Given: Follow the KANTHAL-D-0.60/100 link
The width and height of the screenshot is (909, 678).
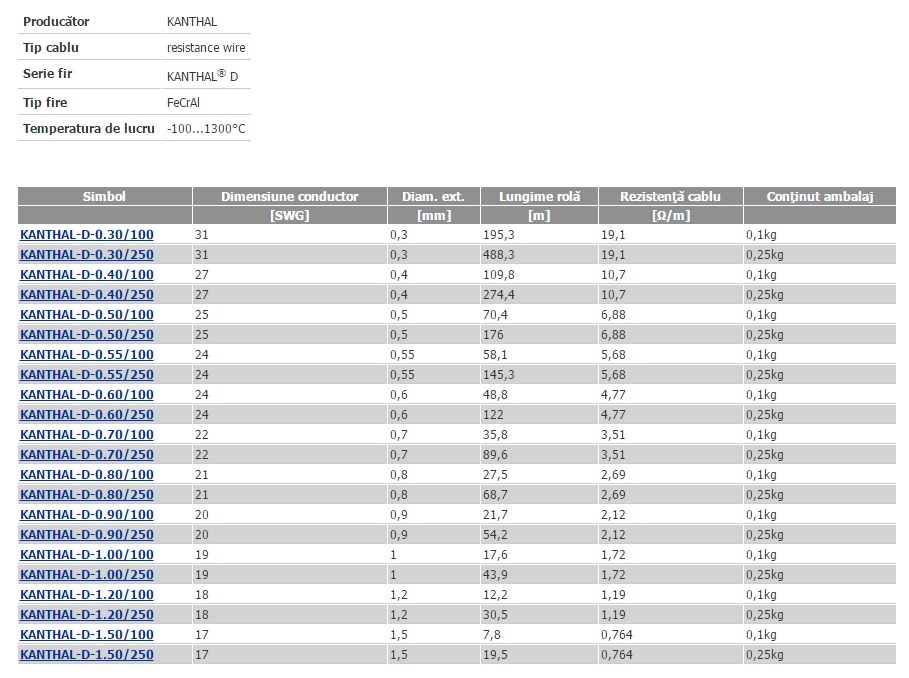Looking at the screenshot, I should click(87, 395).
